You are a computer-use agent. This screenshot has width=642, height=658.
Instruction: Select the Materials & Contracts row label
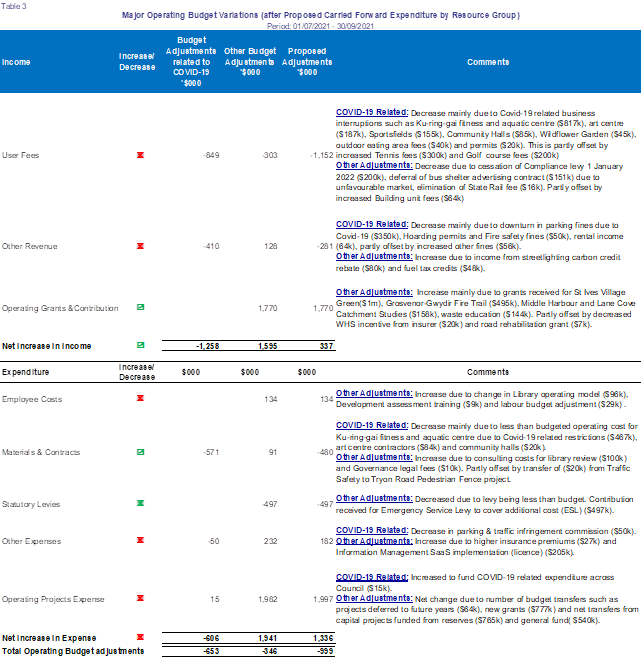[41, 452]
